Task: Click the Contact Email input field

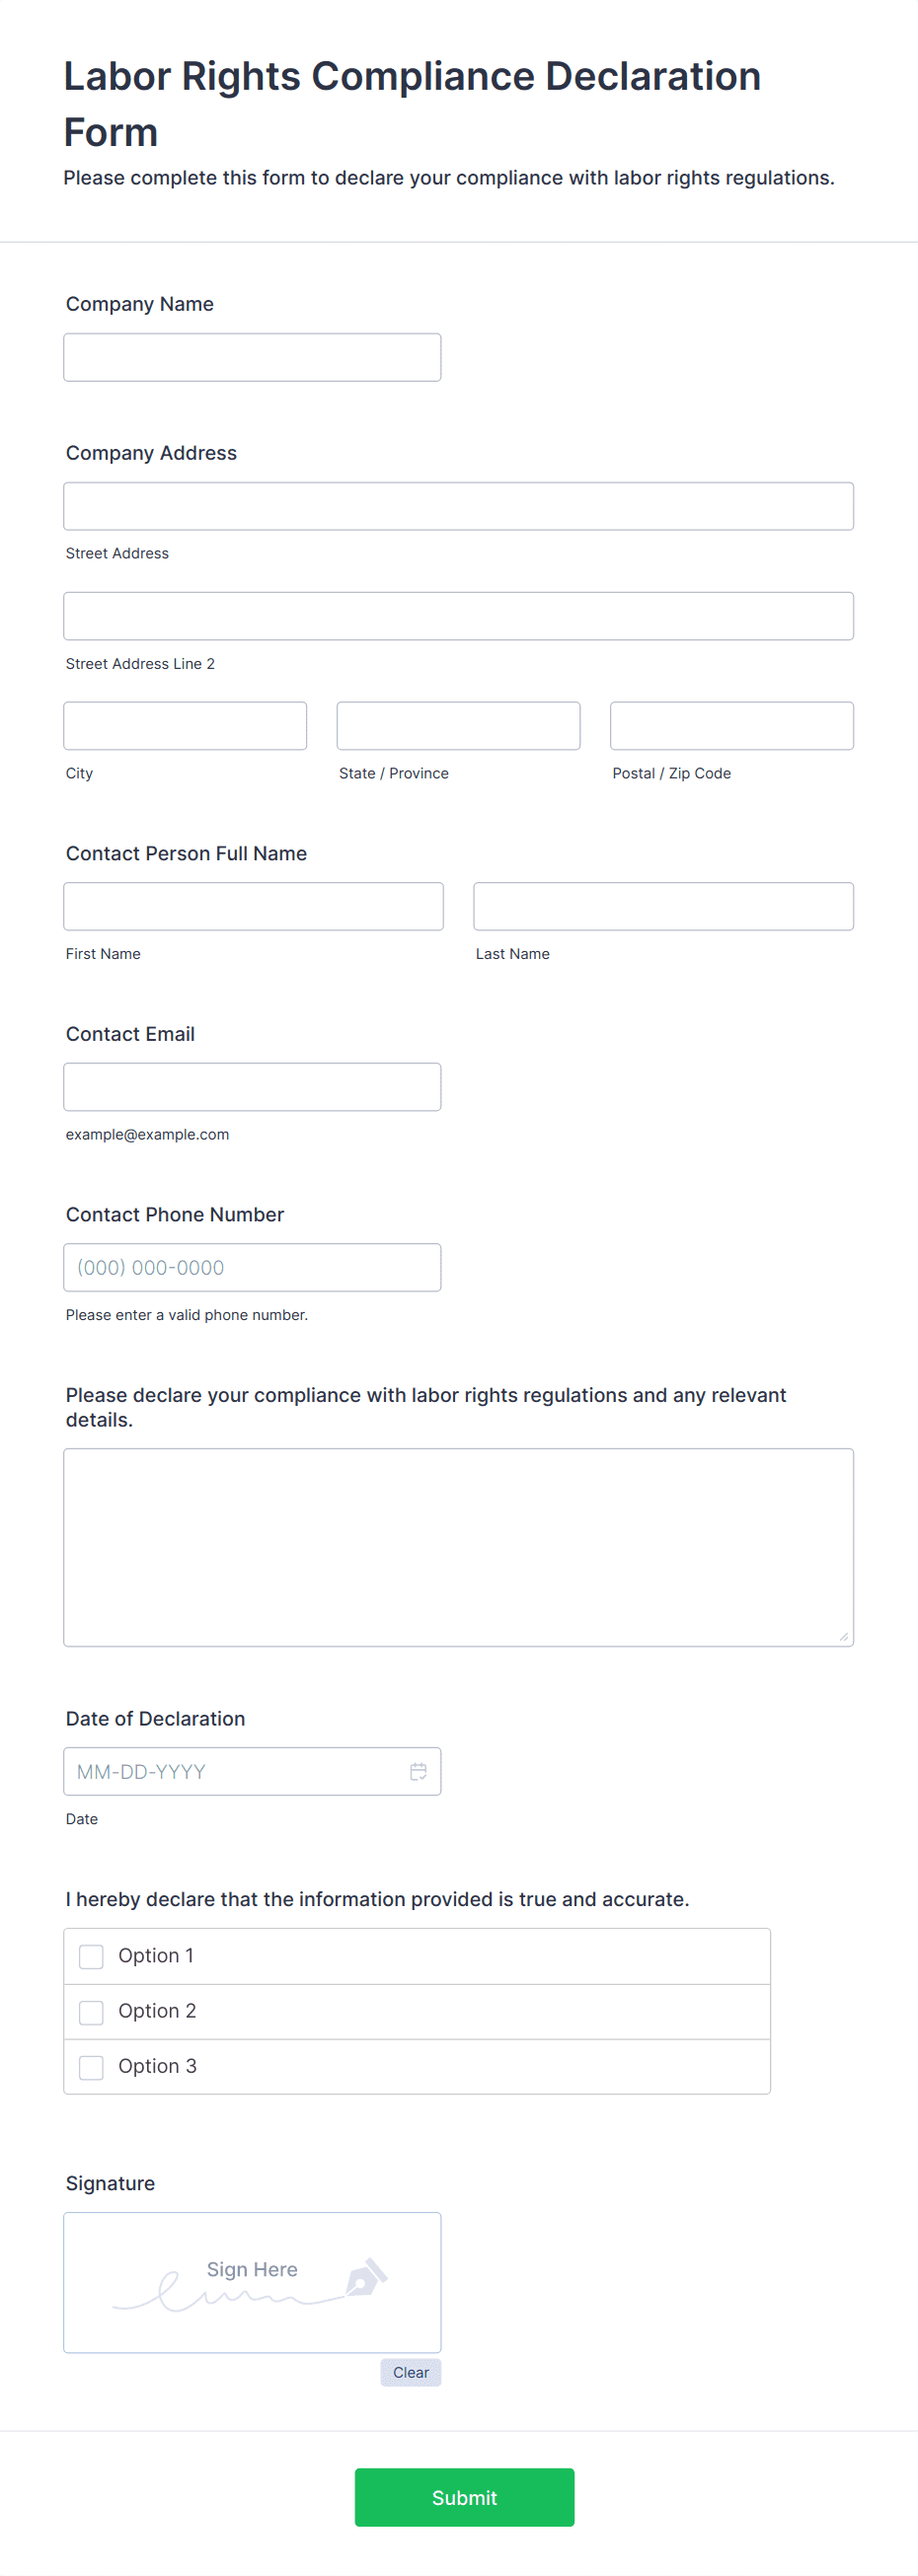Action: coord(251,1086)
